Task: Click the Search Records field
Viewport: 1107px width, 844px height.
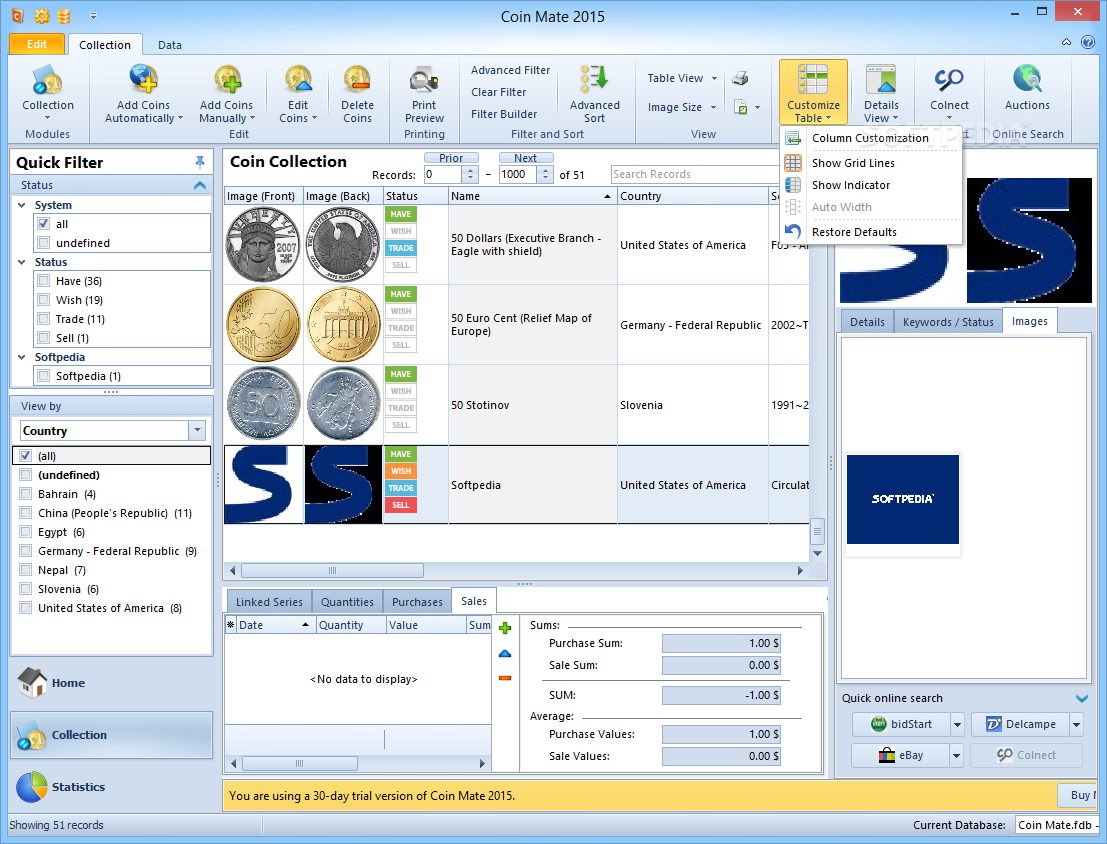Action: pyautogui.click(x=695, y=174)
